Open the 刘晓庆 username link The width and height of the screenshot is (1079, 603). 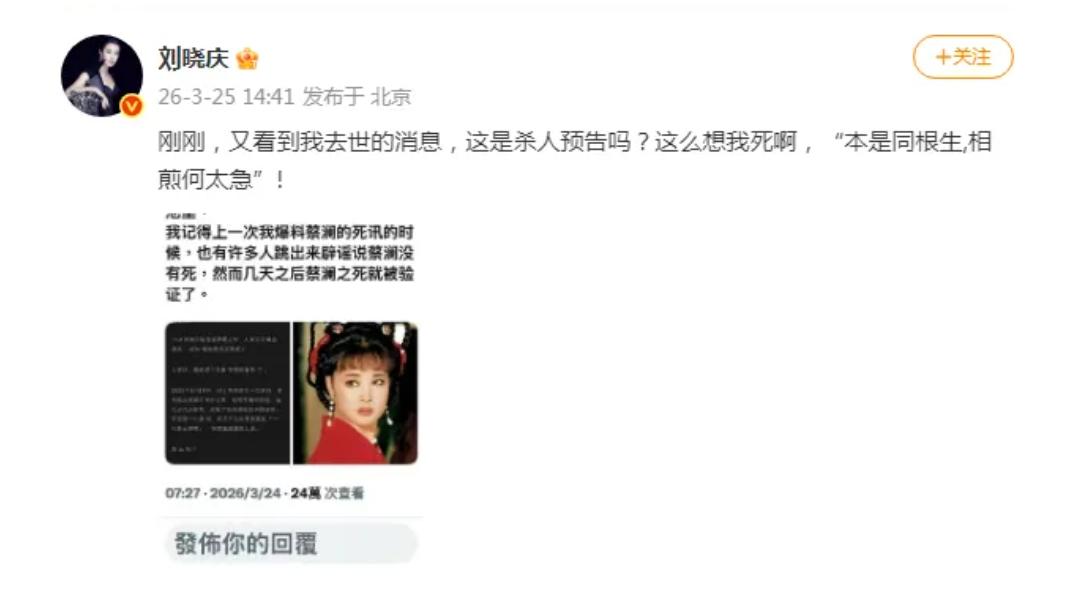point(193,58)
